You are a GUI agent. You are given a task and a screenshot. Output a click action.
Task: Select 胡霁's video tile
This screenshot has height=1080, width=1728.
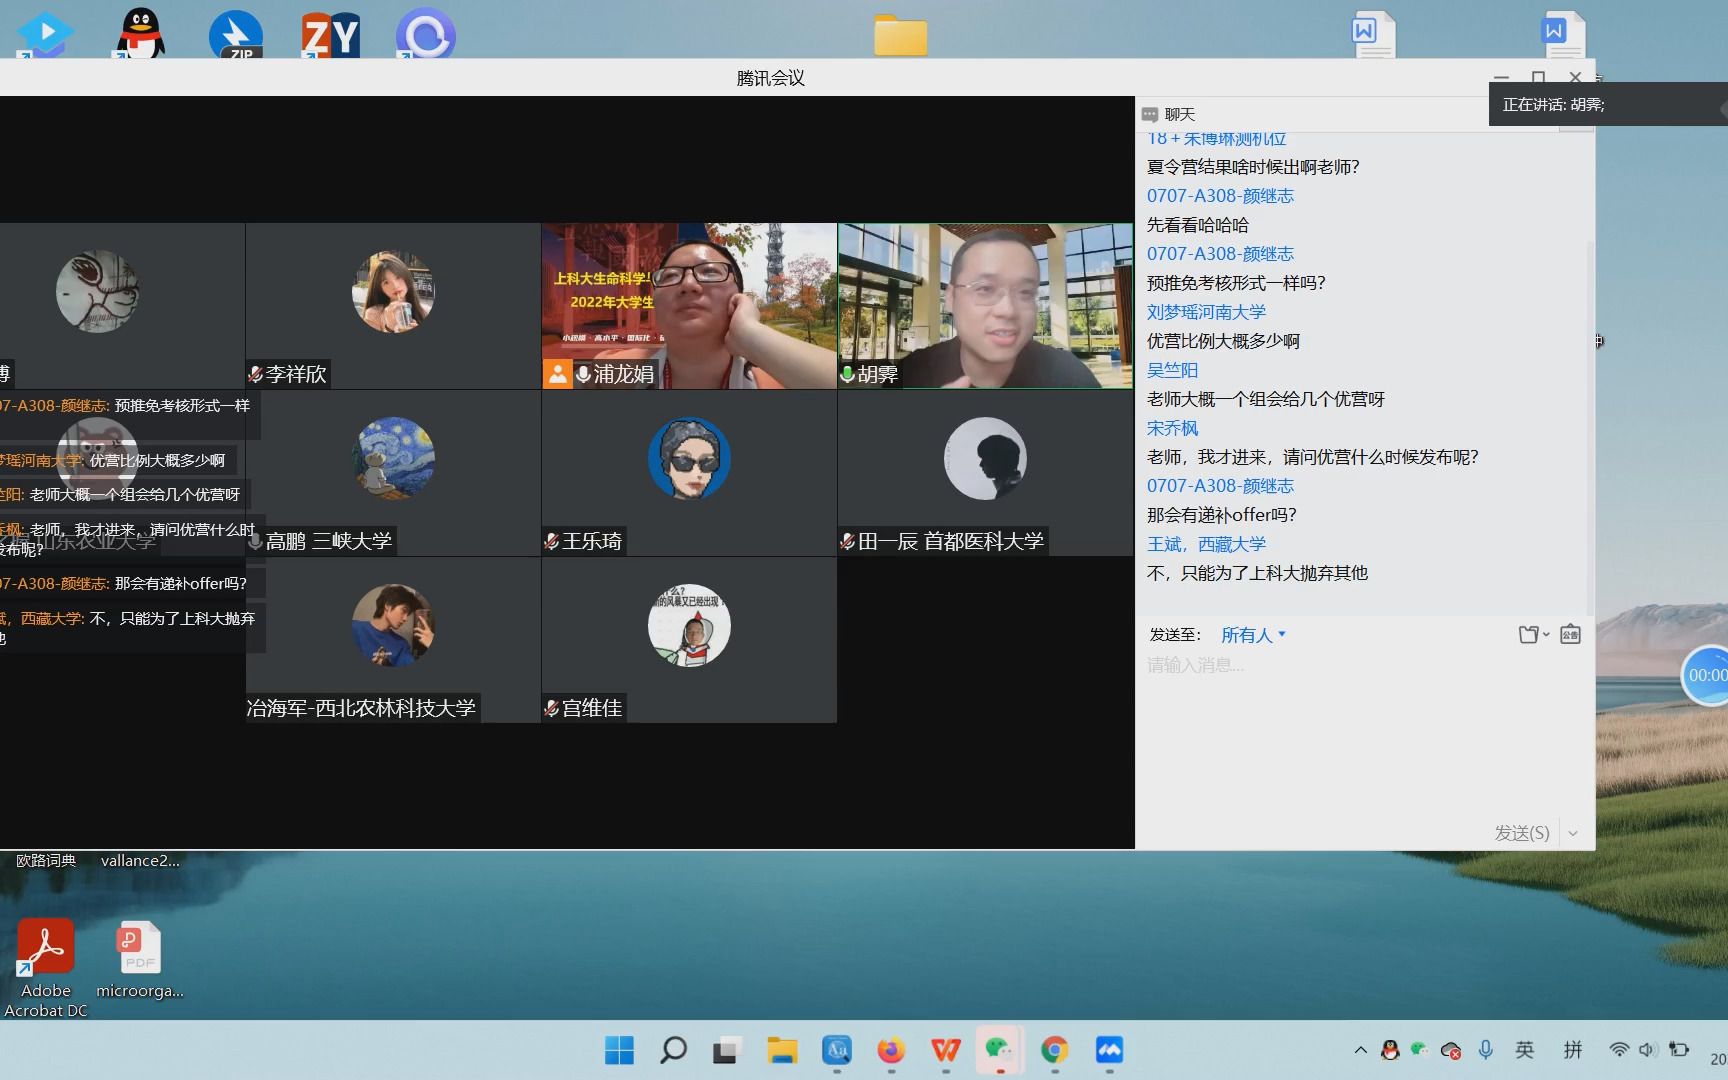[x=985, y=305]
